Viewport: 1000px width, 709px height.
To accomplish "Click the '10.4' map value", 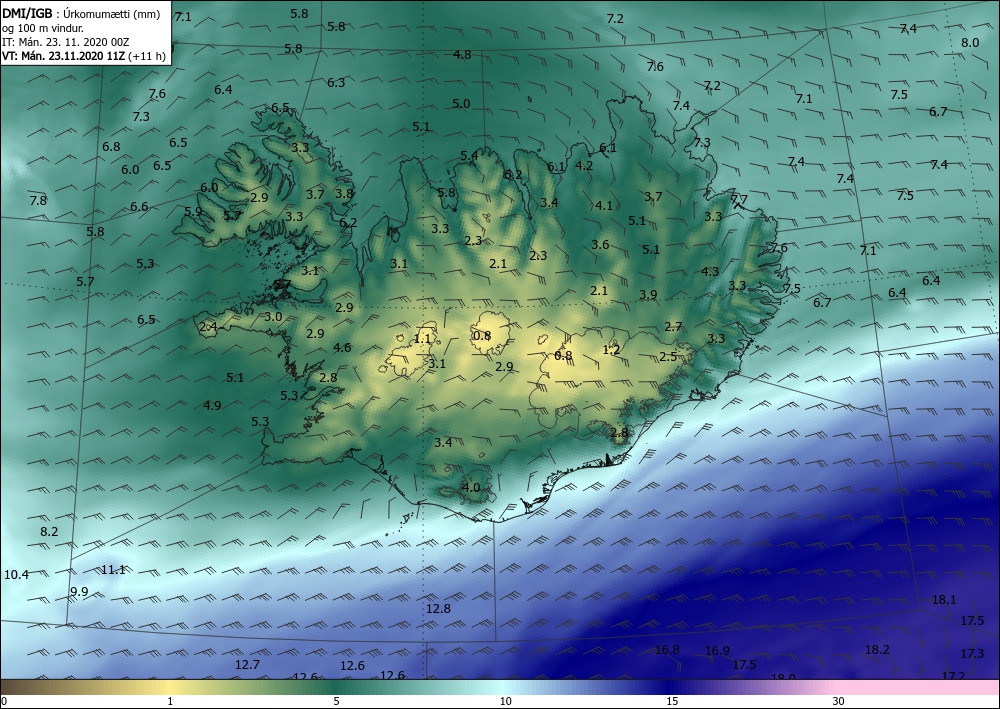I will pyautogui.click(x=16, y=574).
